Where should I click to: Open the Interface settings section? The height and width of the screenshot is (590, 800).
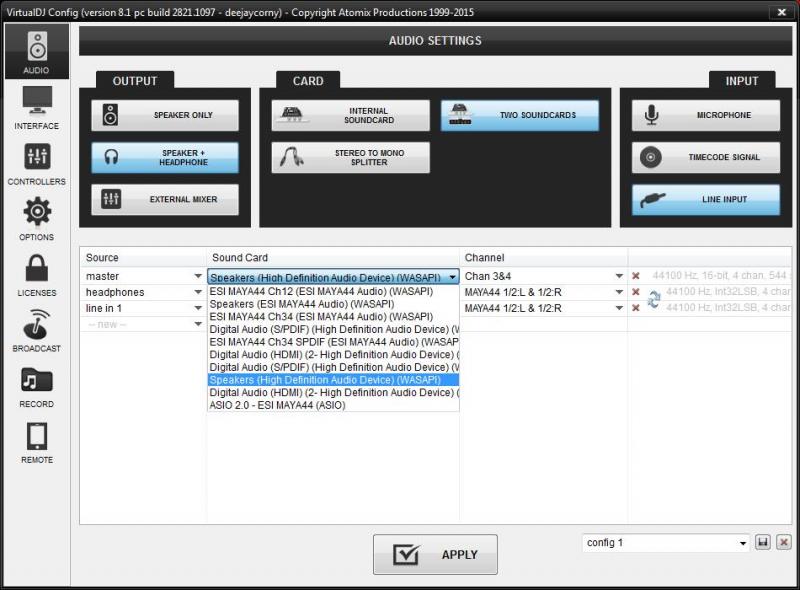click(x=36, y=108)
